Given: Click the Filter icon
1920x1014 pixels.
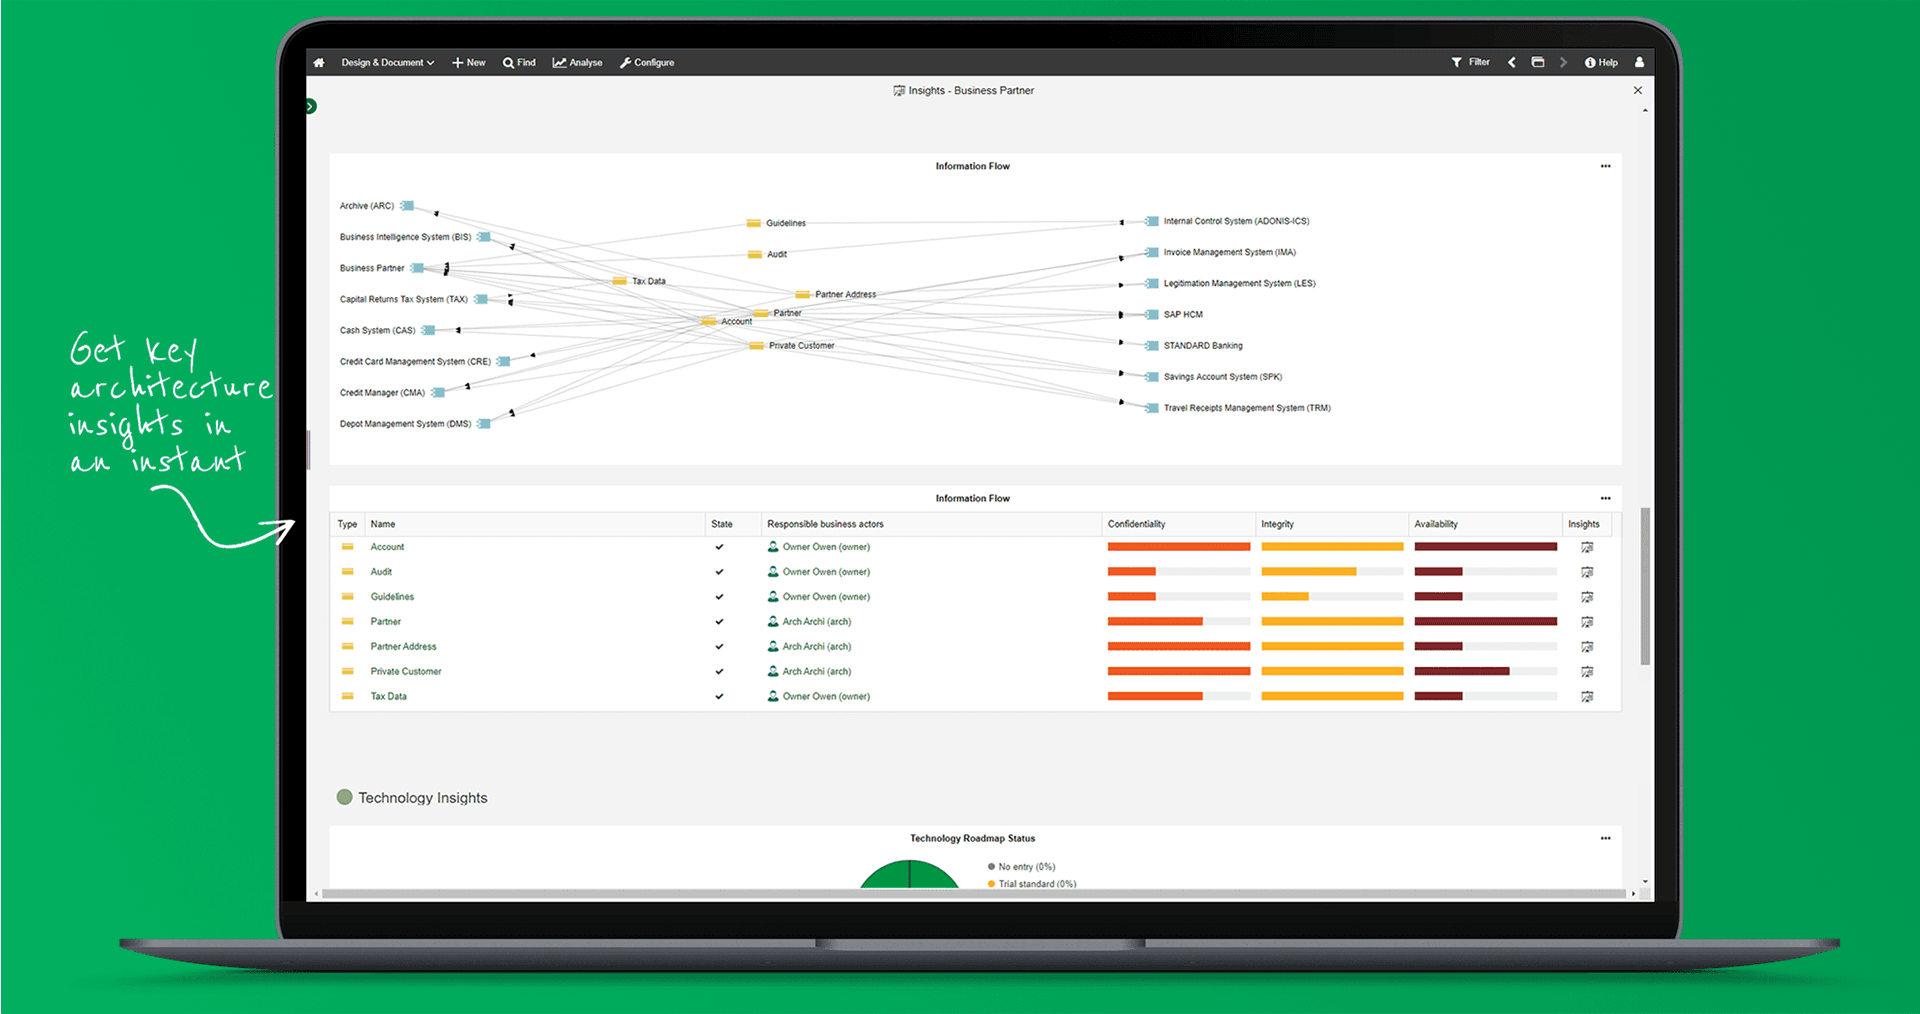Looking at the screenshot, I should (1457, 62).
